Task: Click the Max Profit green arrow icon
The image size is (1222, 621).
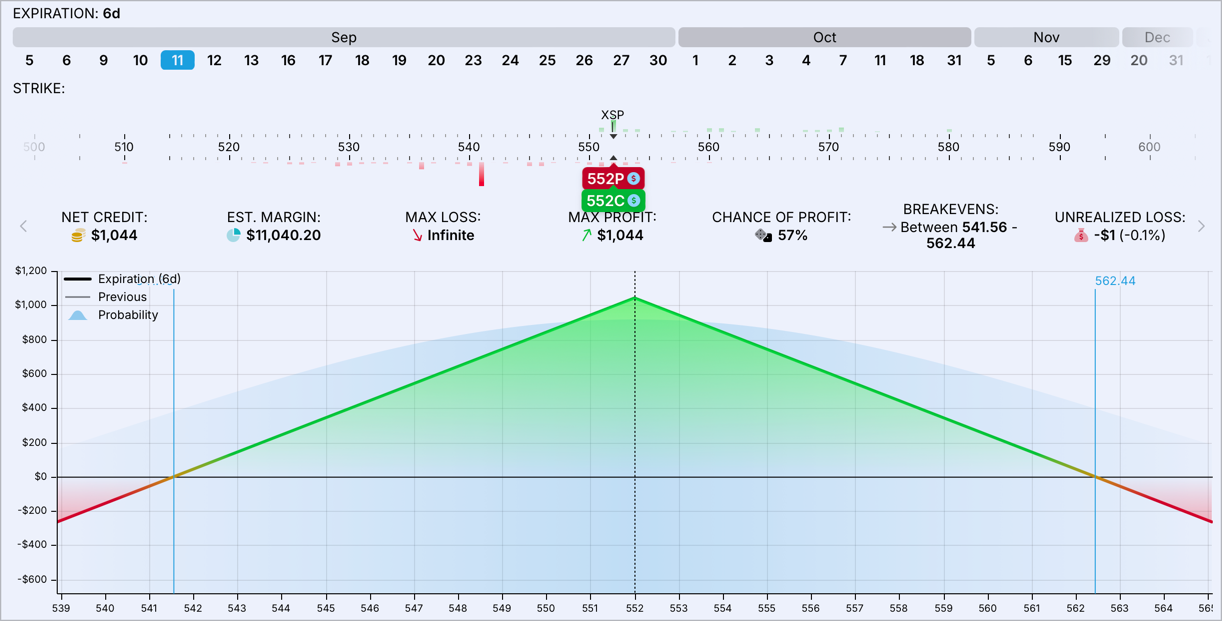Action: point(585,236)
